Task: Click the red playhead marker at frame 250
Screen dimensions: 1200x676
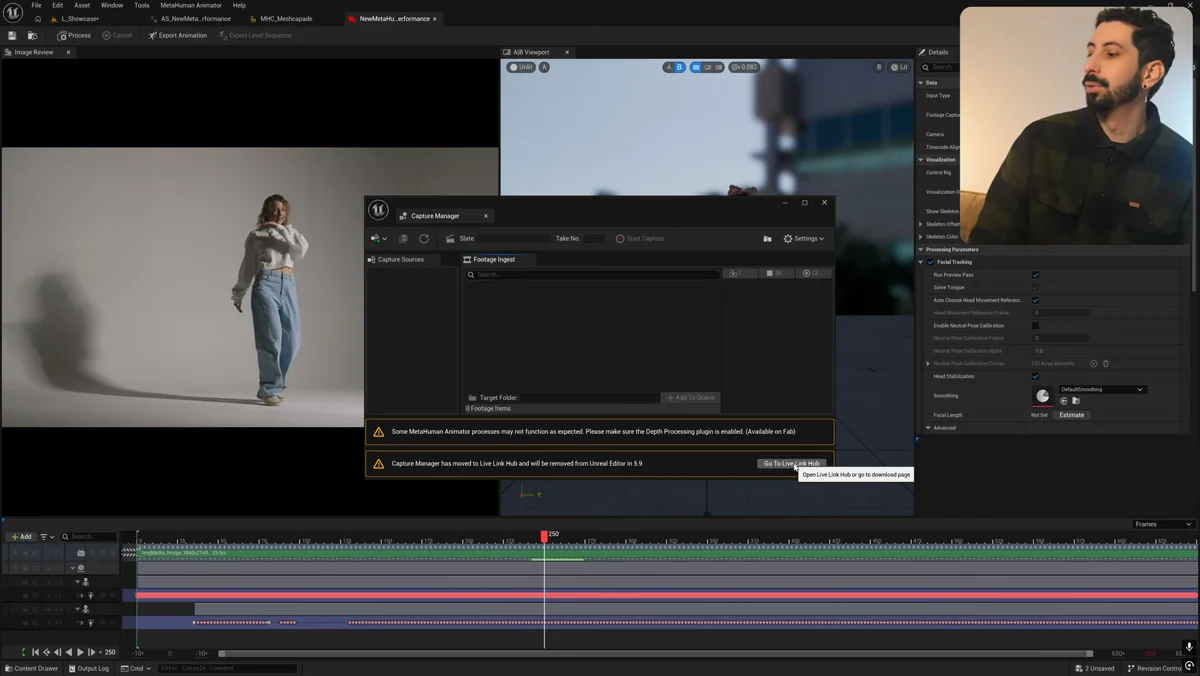Action: tap(544, 536)
